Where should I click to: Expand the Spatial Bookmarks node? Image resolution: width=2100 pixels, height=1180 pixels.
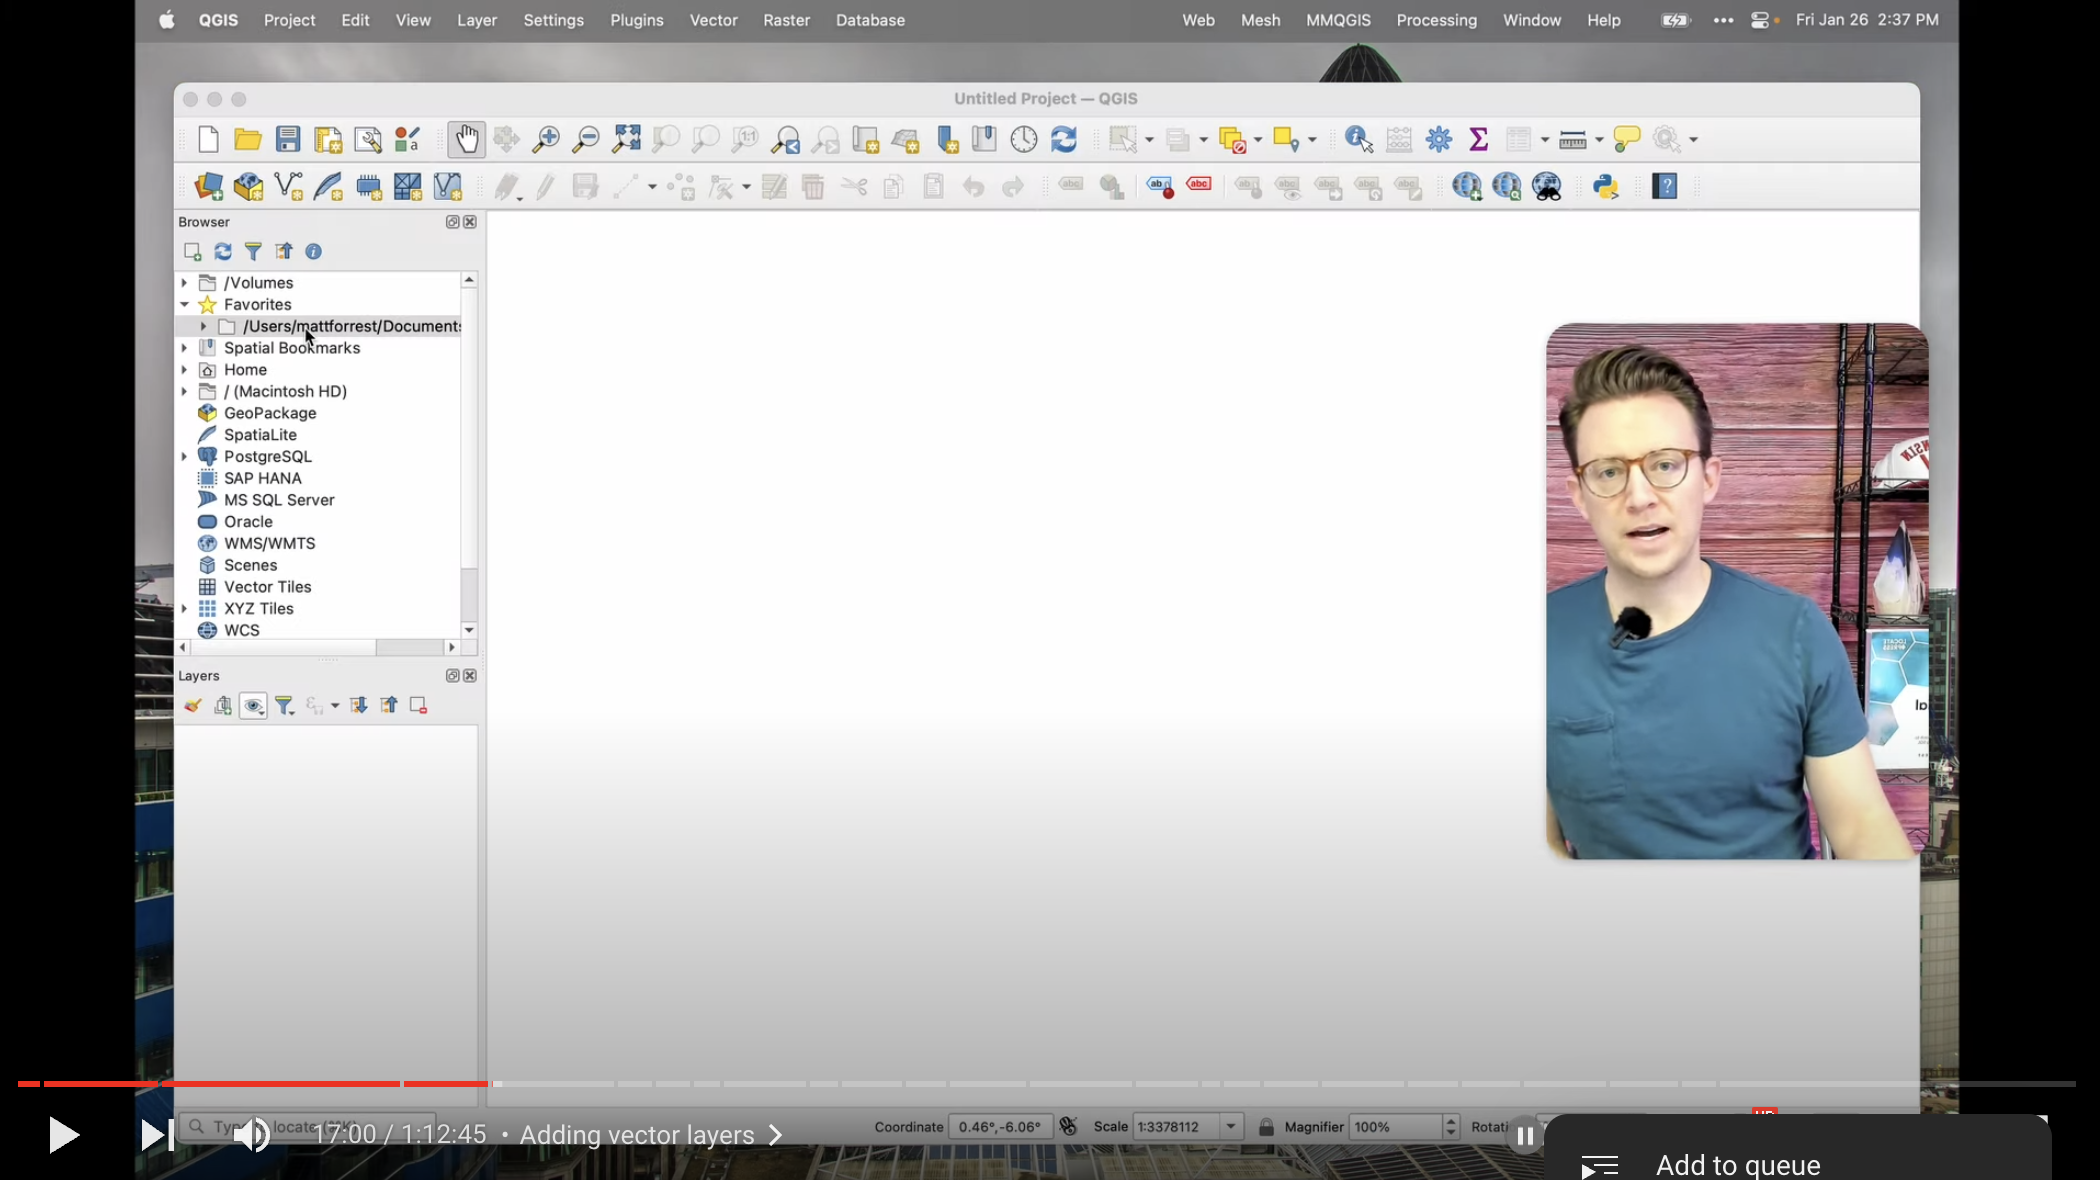184,348
